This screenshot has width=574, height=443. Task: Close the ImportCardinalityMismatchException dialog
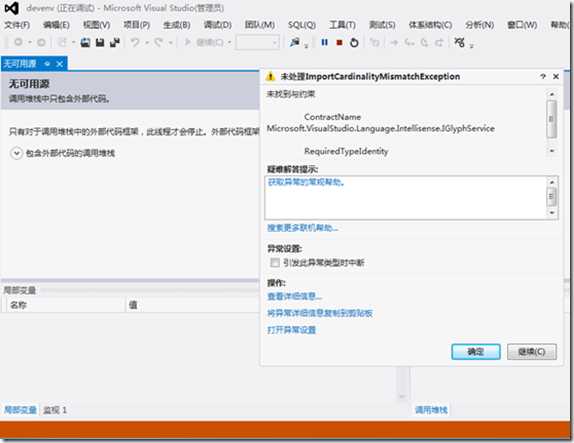tap(556, 76)
